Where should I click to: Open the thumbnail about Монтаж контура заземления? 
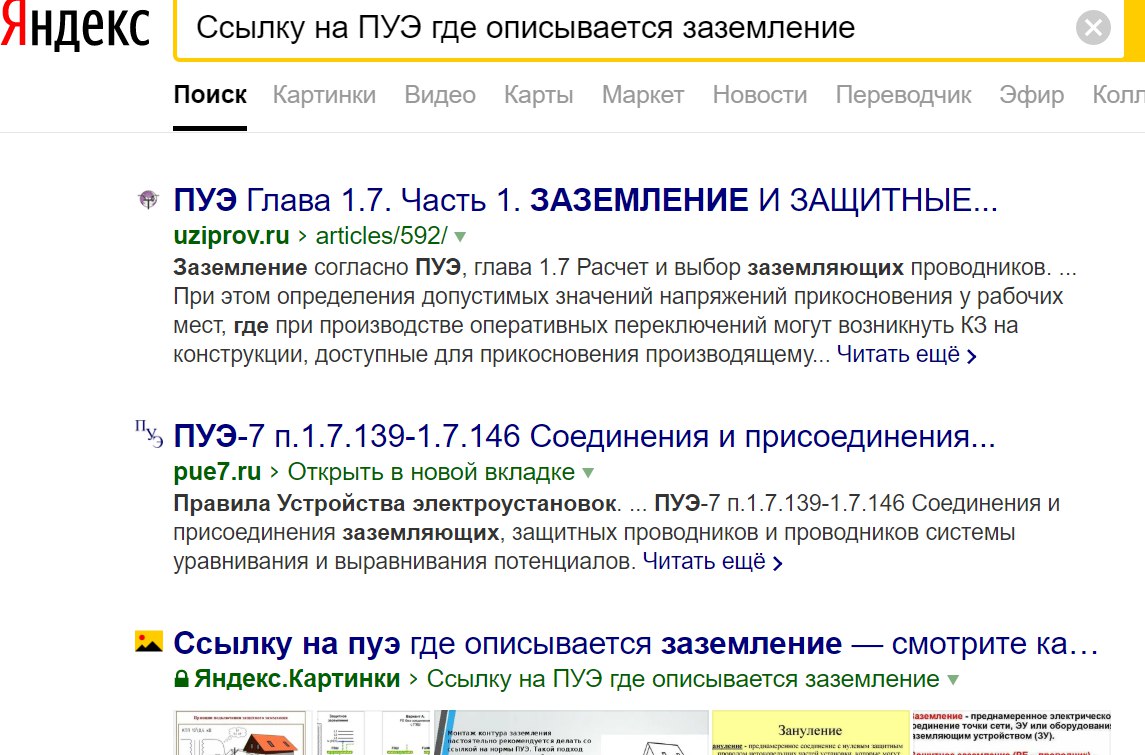click(x=571, y=732)
